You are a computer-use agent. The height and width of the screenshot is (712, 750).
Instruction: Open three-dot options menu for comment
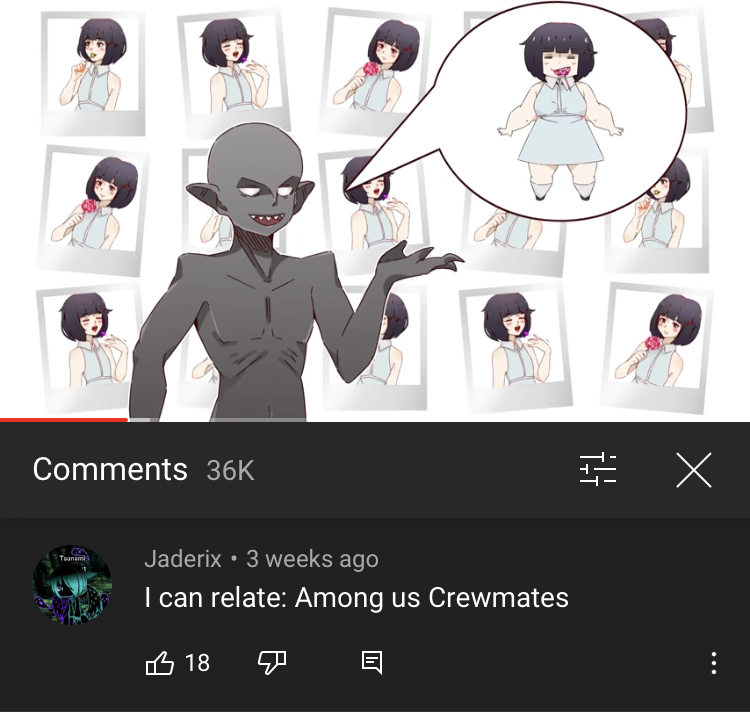tap(713, 663)
